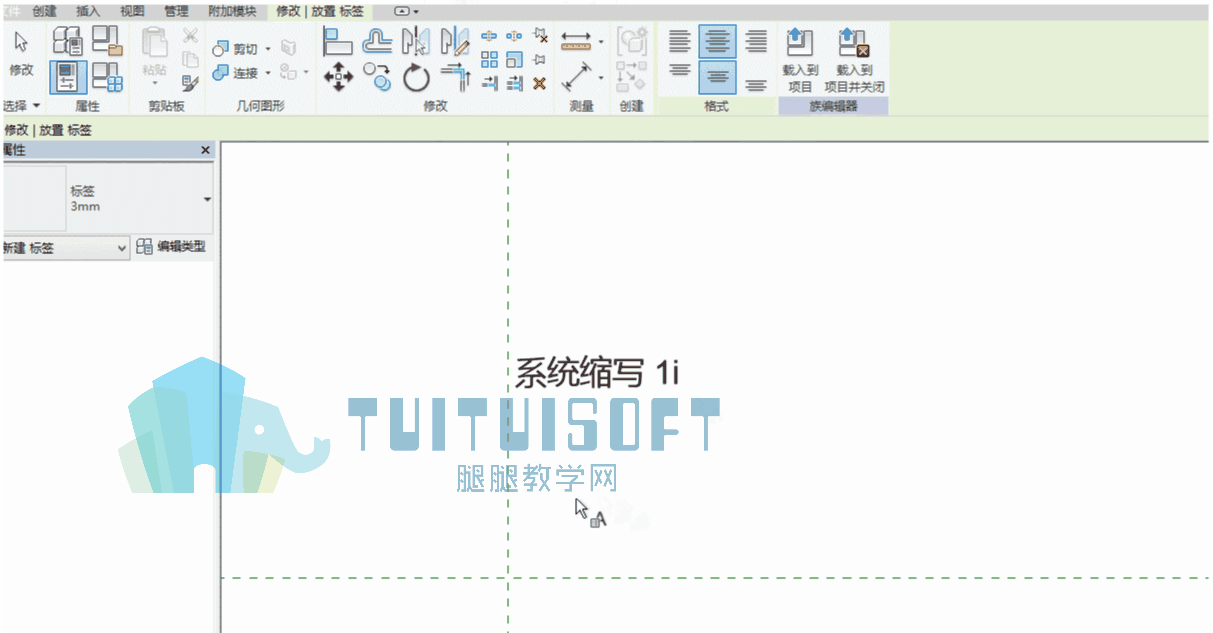Select the Split Element tool
This screenshot has width=1213, height=633.
tap(490, 36)
